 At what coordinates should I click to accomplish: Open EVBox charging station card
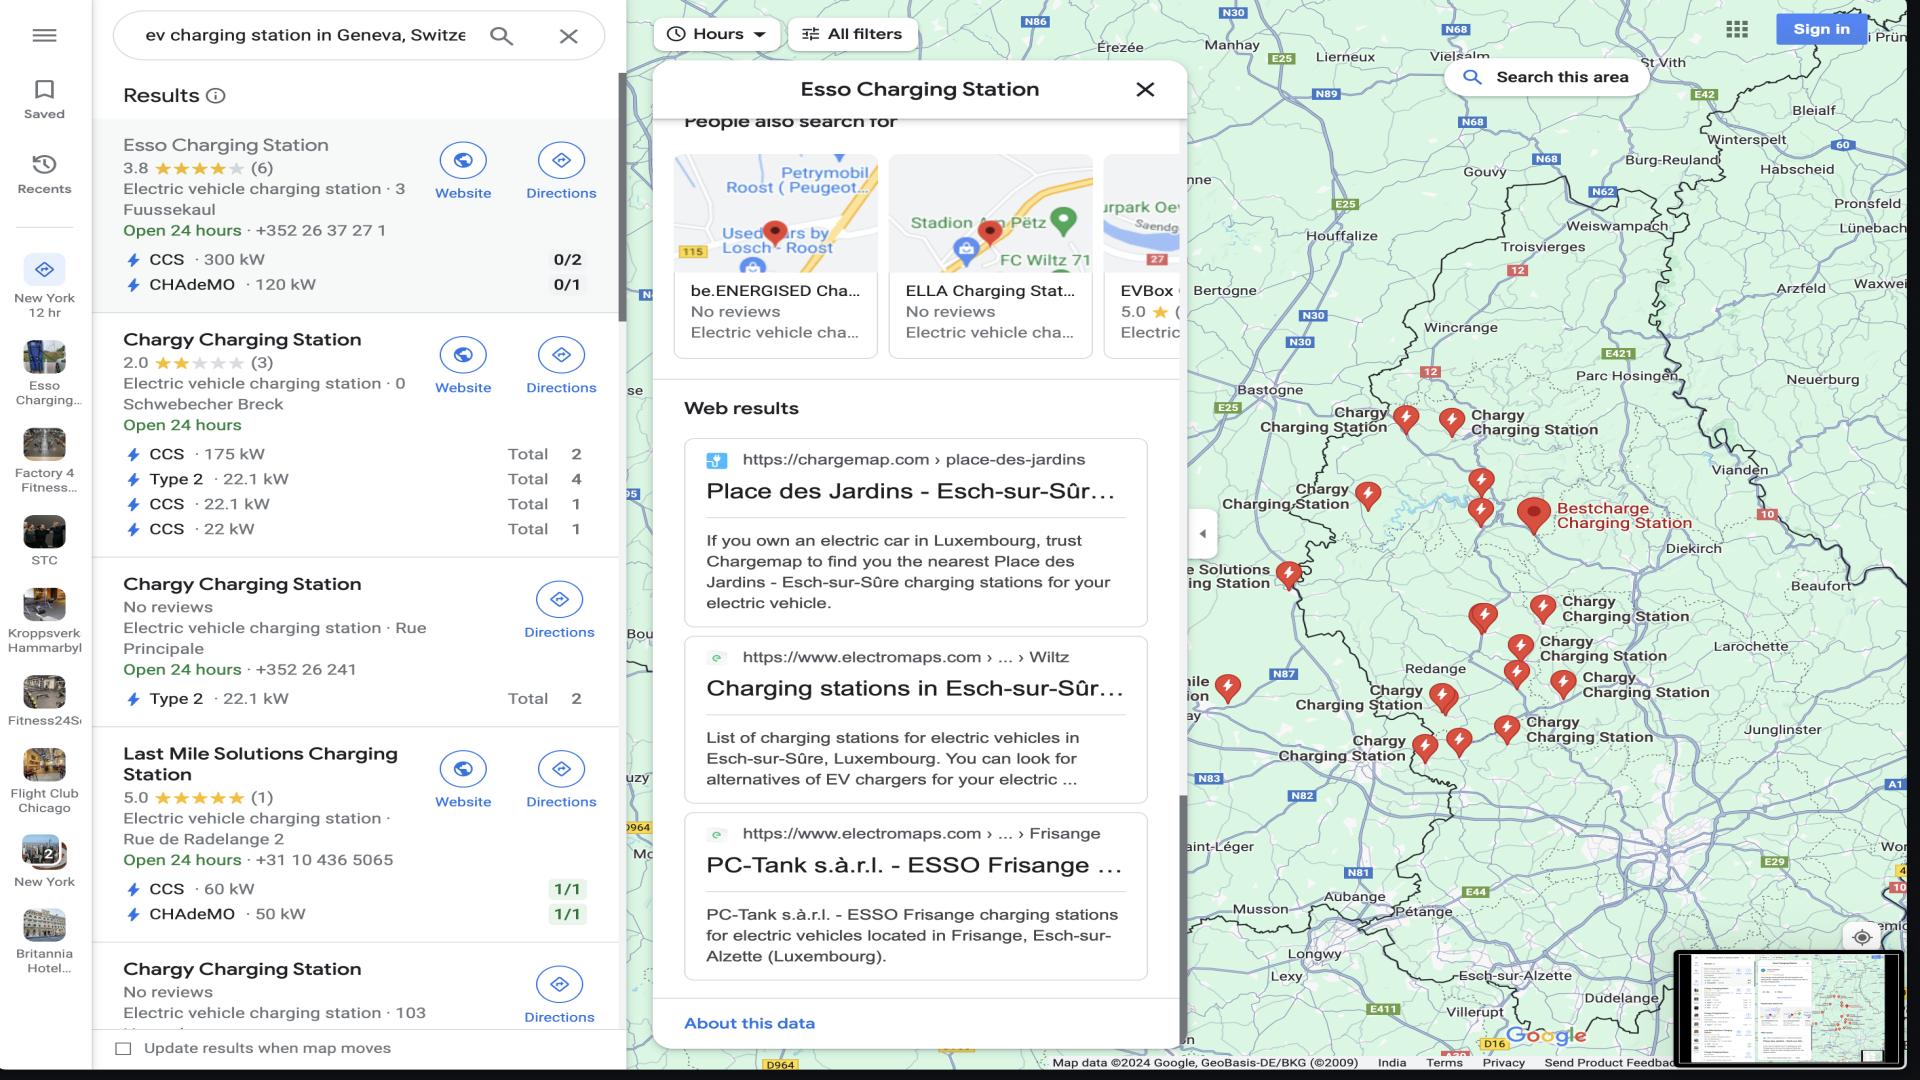[1142, 256]
